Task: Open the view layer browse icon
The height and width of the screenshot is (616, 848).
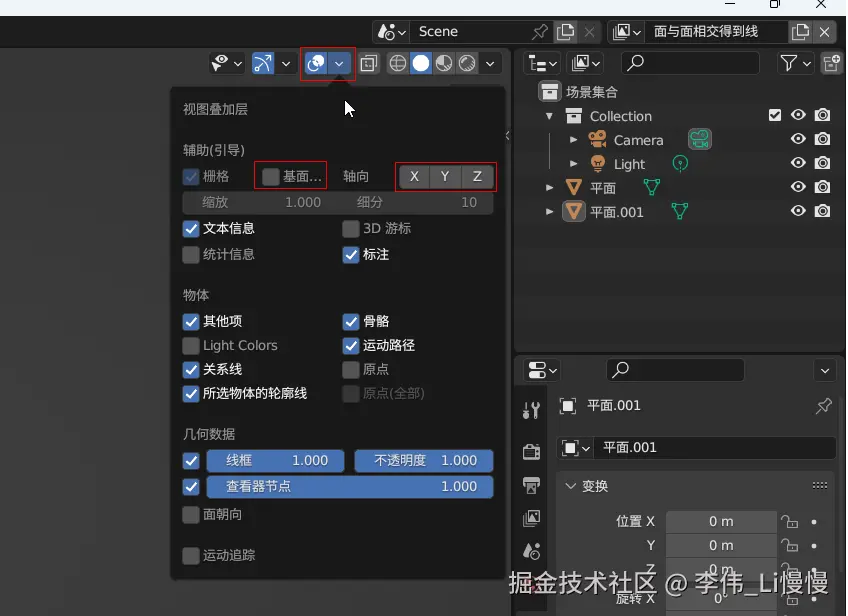Action: pos(626,32)
